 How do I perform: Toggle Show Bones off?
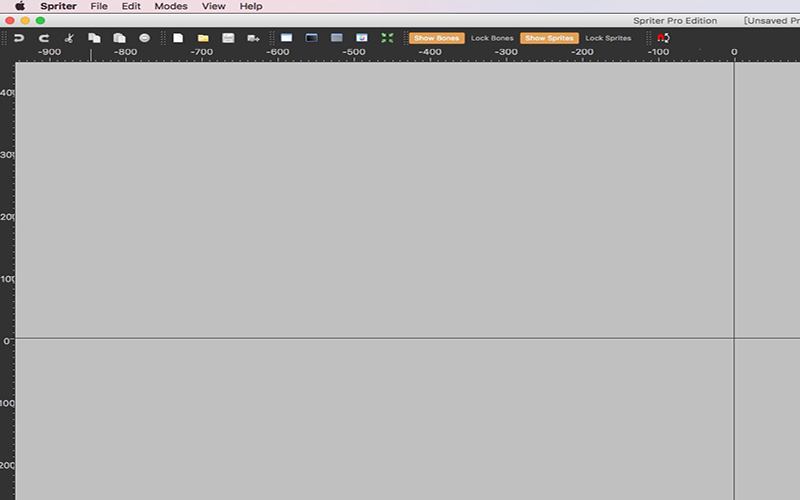437,38
